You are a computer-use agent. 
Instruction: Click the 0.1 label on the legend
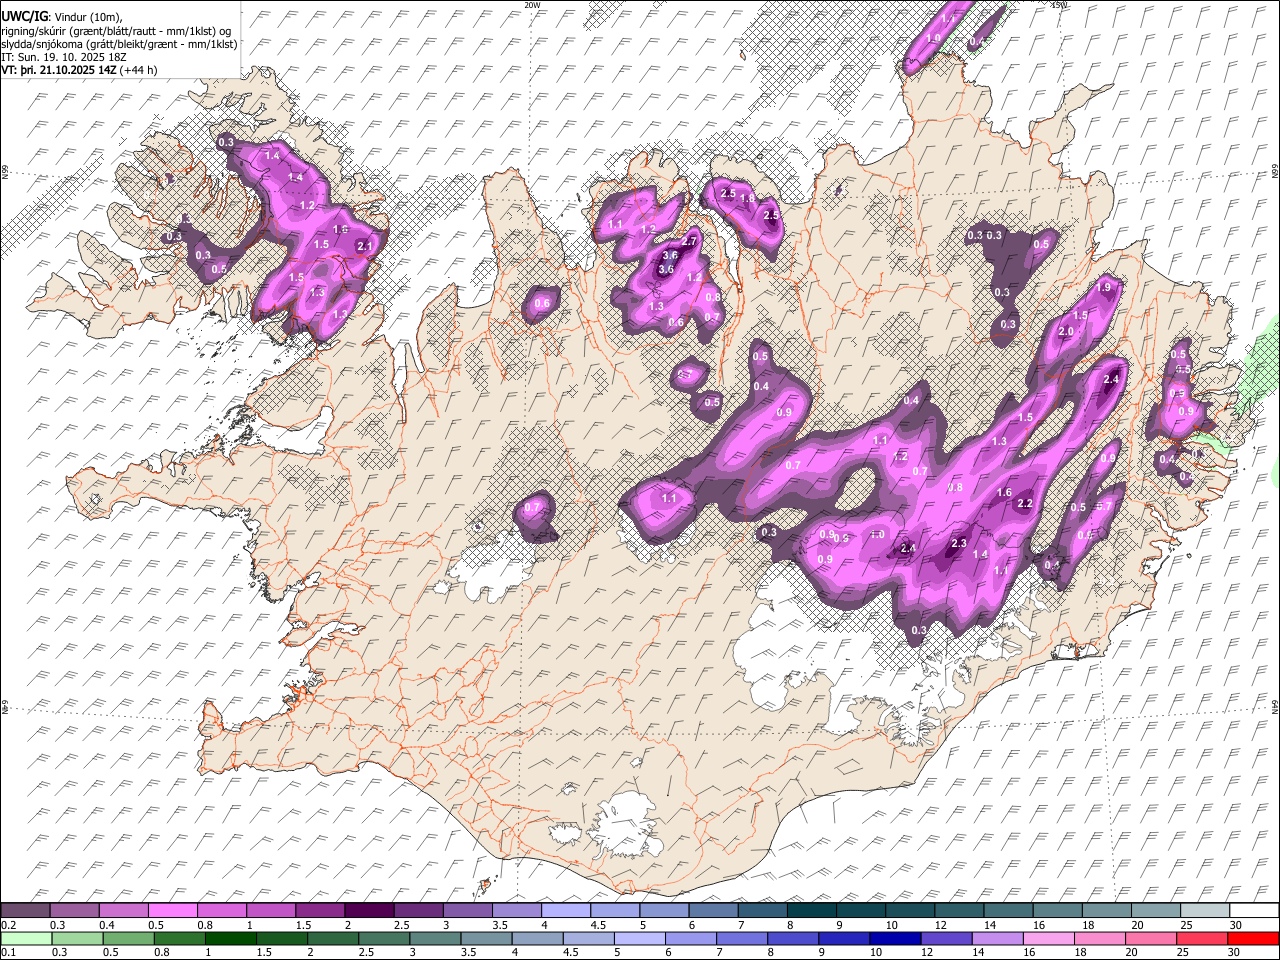coord(9,952)
